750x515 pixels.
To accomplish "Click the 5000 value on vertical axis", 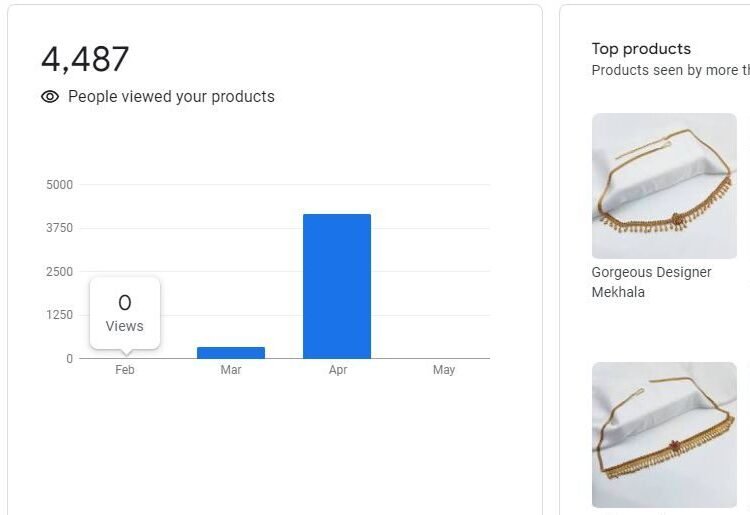I will click(60, 185).
